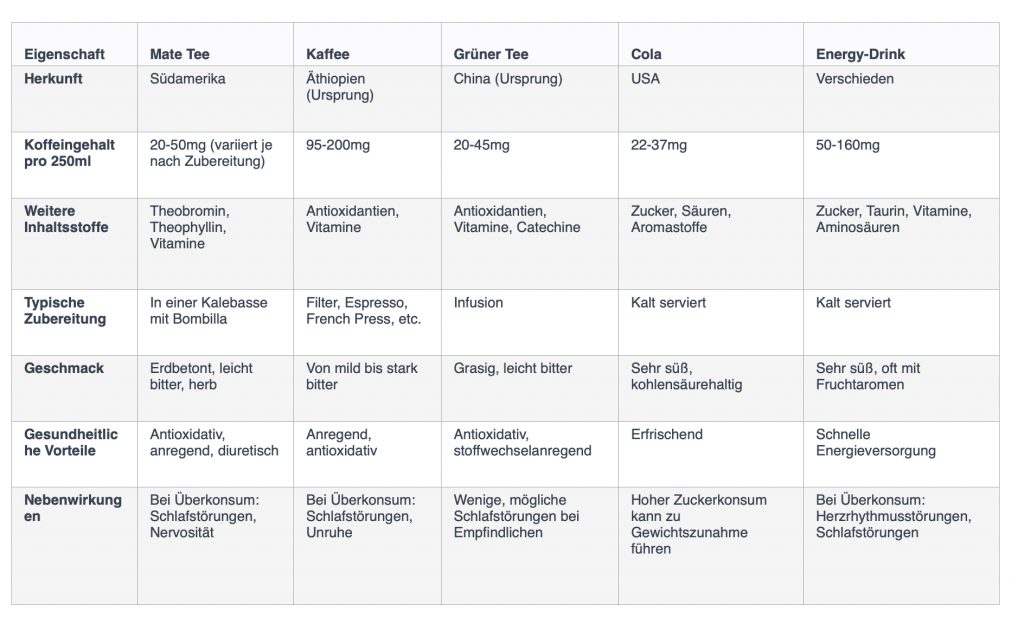This screenshot has width=1024, height=624.
Task: Select the "95-200mg" caffeine cell
Action: pyautogui.click(x=338, y=145)
